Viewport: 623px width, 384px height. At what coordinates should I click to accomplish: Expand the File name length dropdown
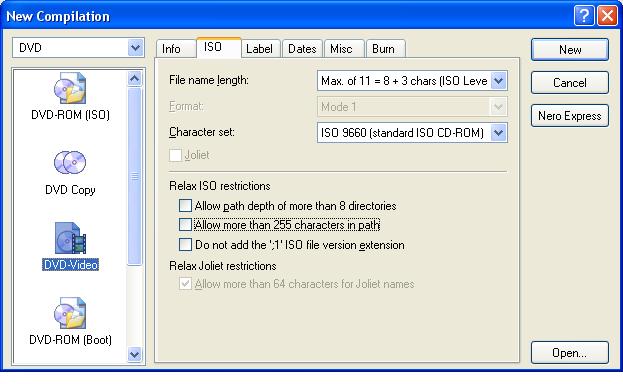coord(499,81)
